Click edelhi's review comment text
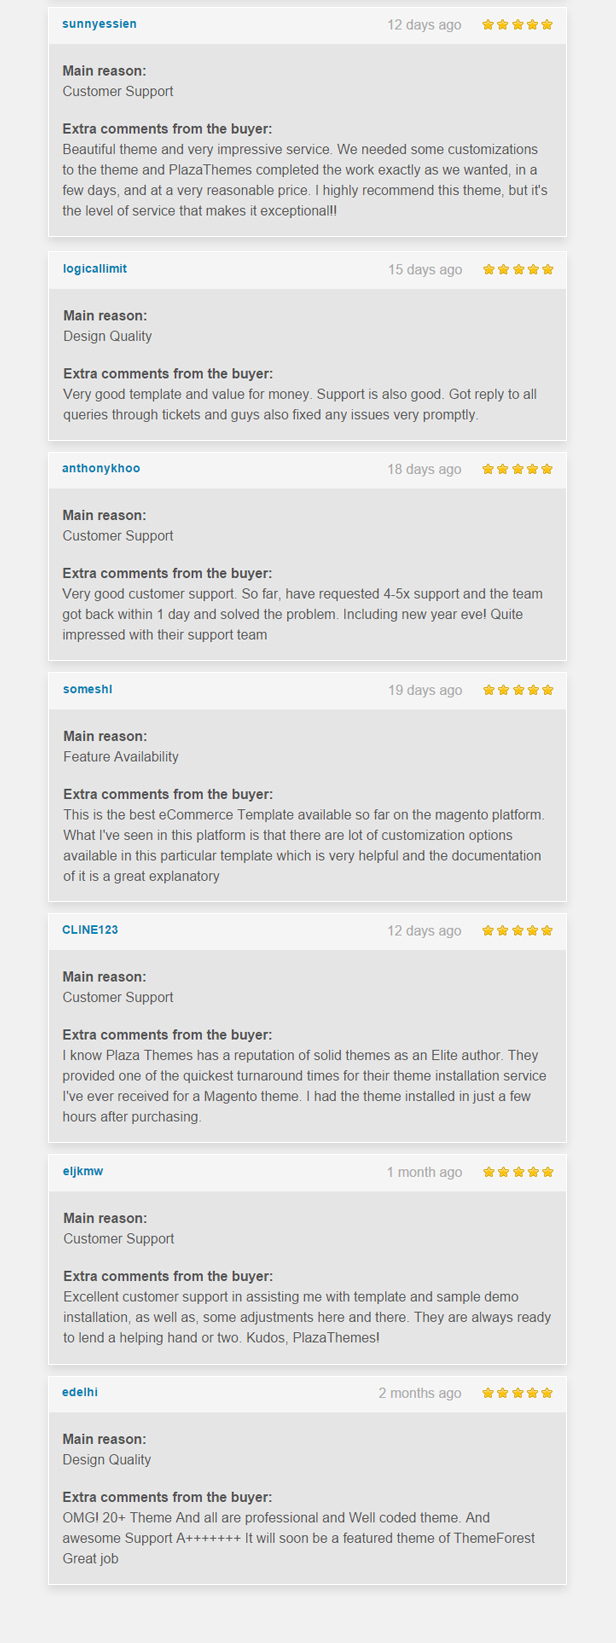The image size is (616, 1643). click(x=299, y=1538)
